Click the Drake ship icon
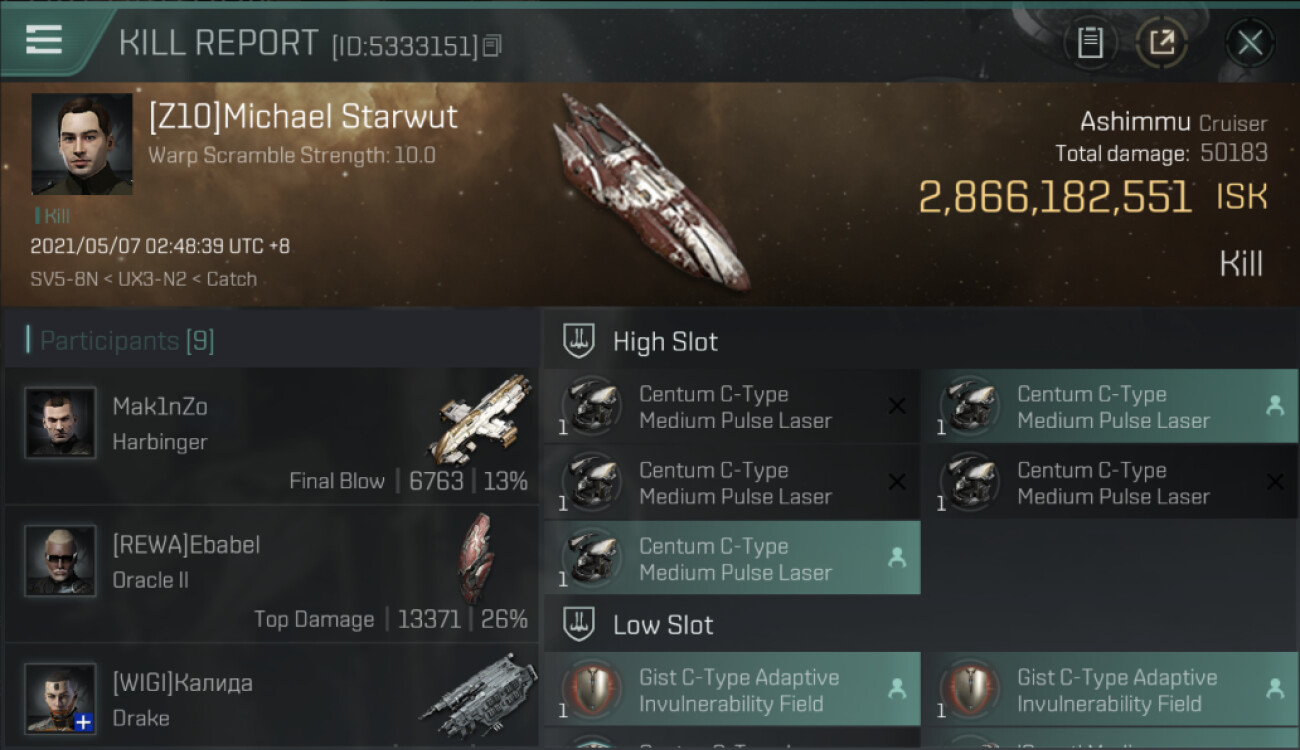This screenshot has height=750, width=1300. pyautogui.click(x=479, y=696)
